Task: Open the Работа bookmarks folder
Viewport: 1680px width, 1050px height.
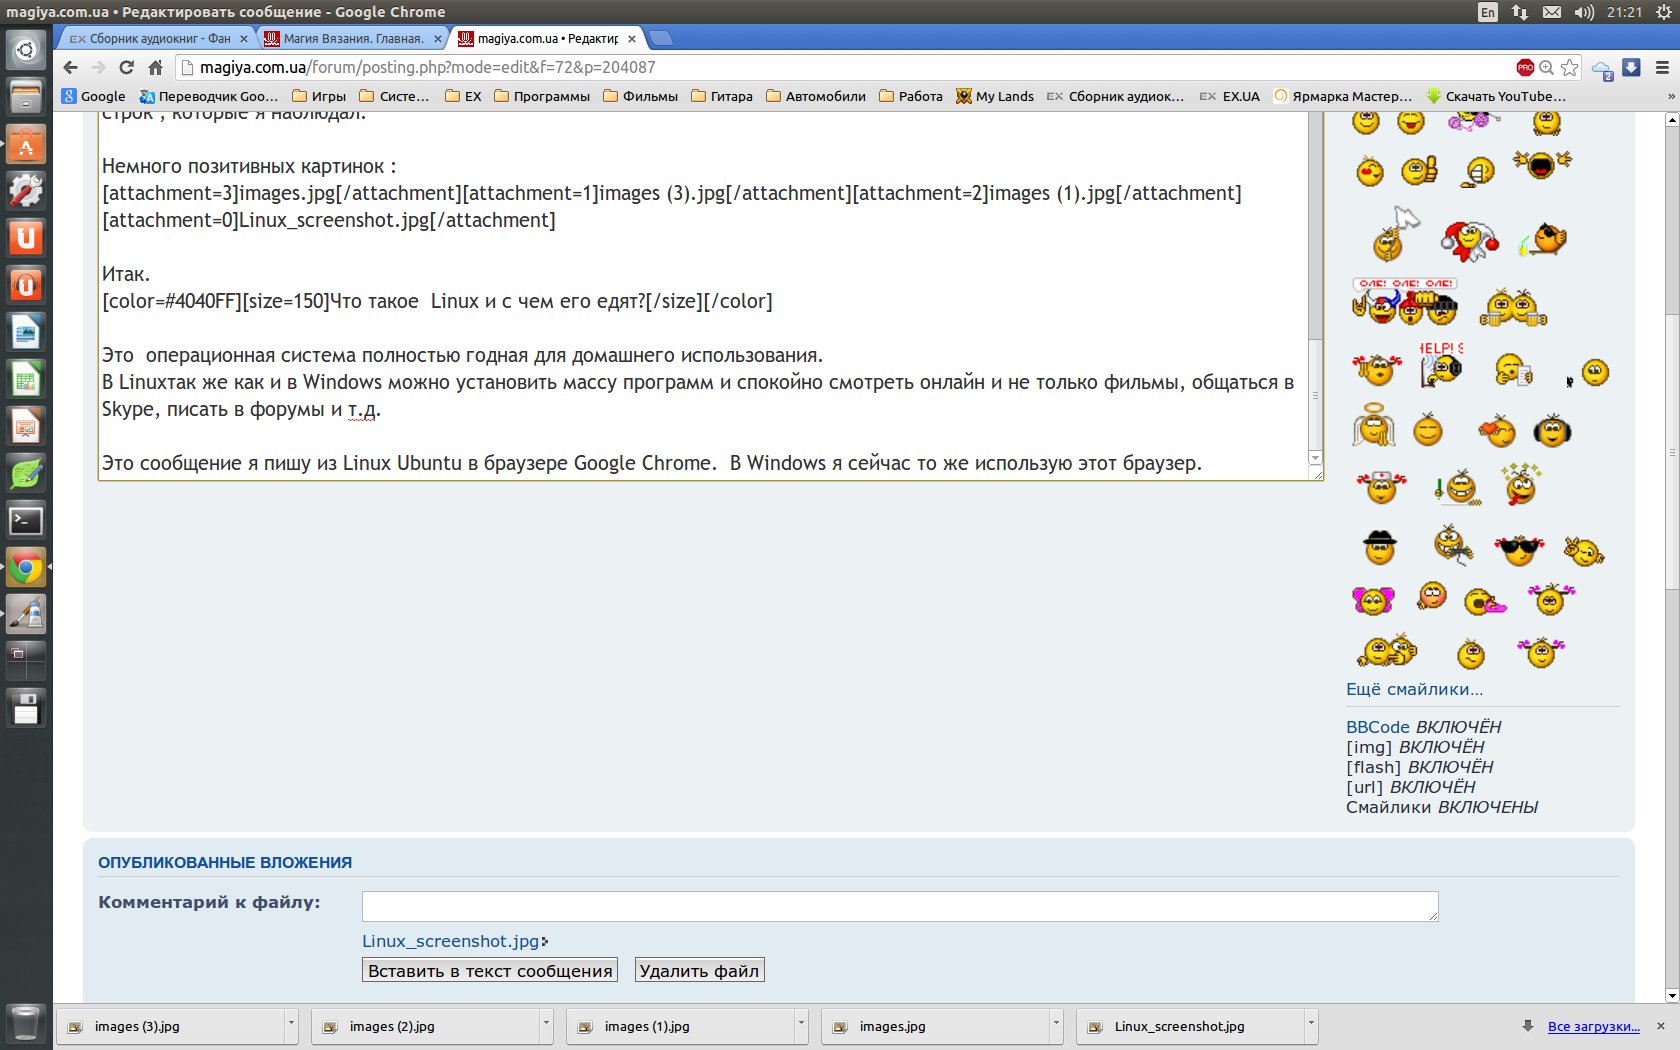Action: pos(911,96)
